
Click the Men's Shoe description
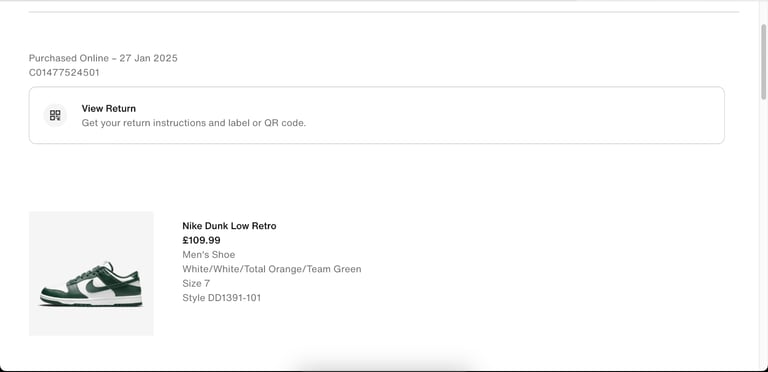(x=209, y=255)
